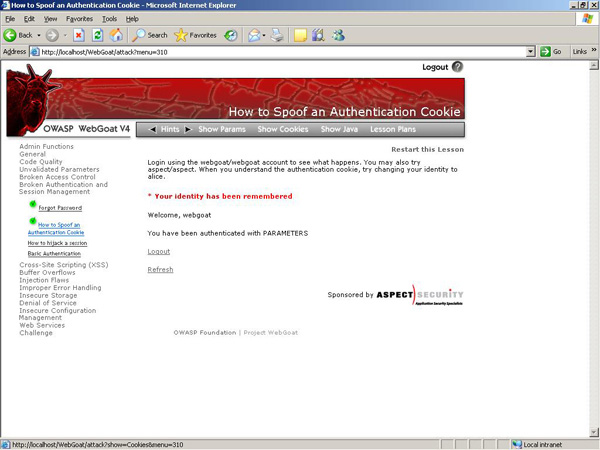Screen dimensions: 600x450
Task: Expand Improper Error Handling category
Action: 60,288
